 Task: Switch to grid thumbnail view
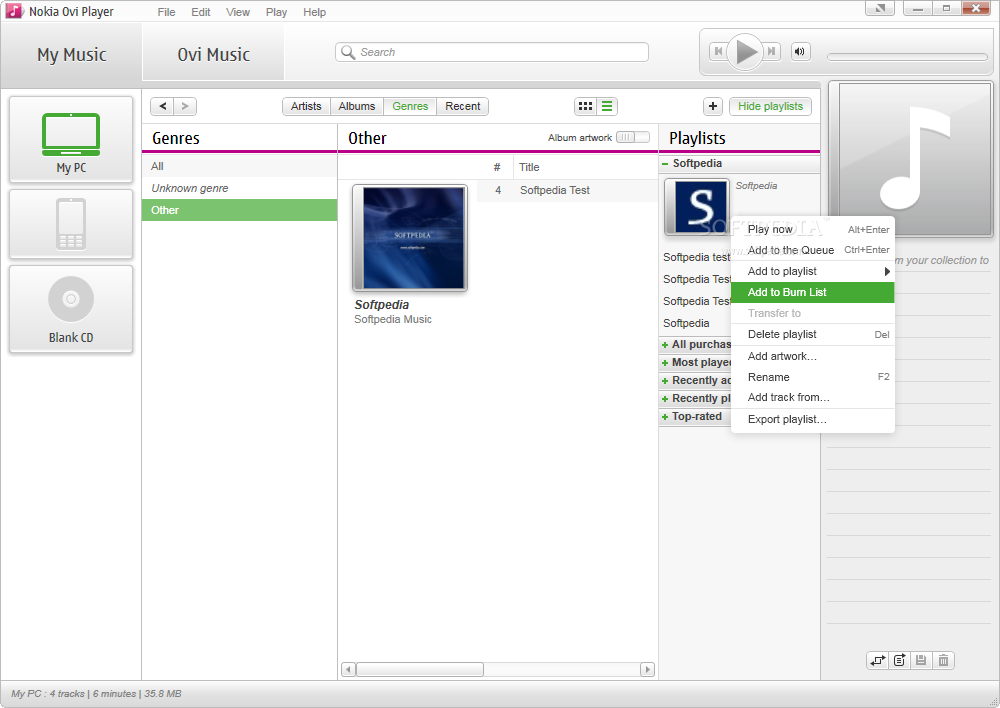pyautogui.click(x=585, y=107)
